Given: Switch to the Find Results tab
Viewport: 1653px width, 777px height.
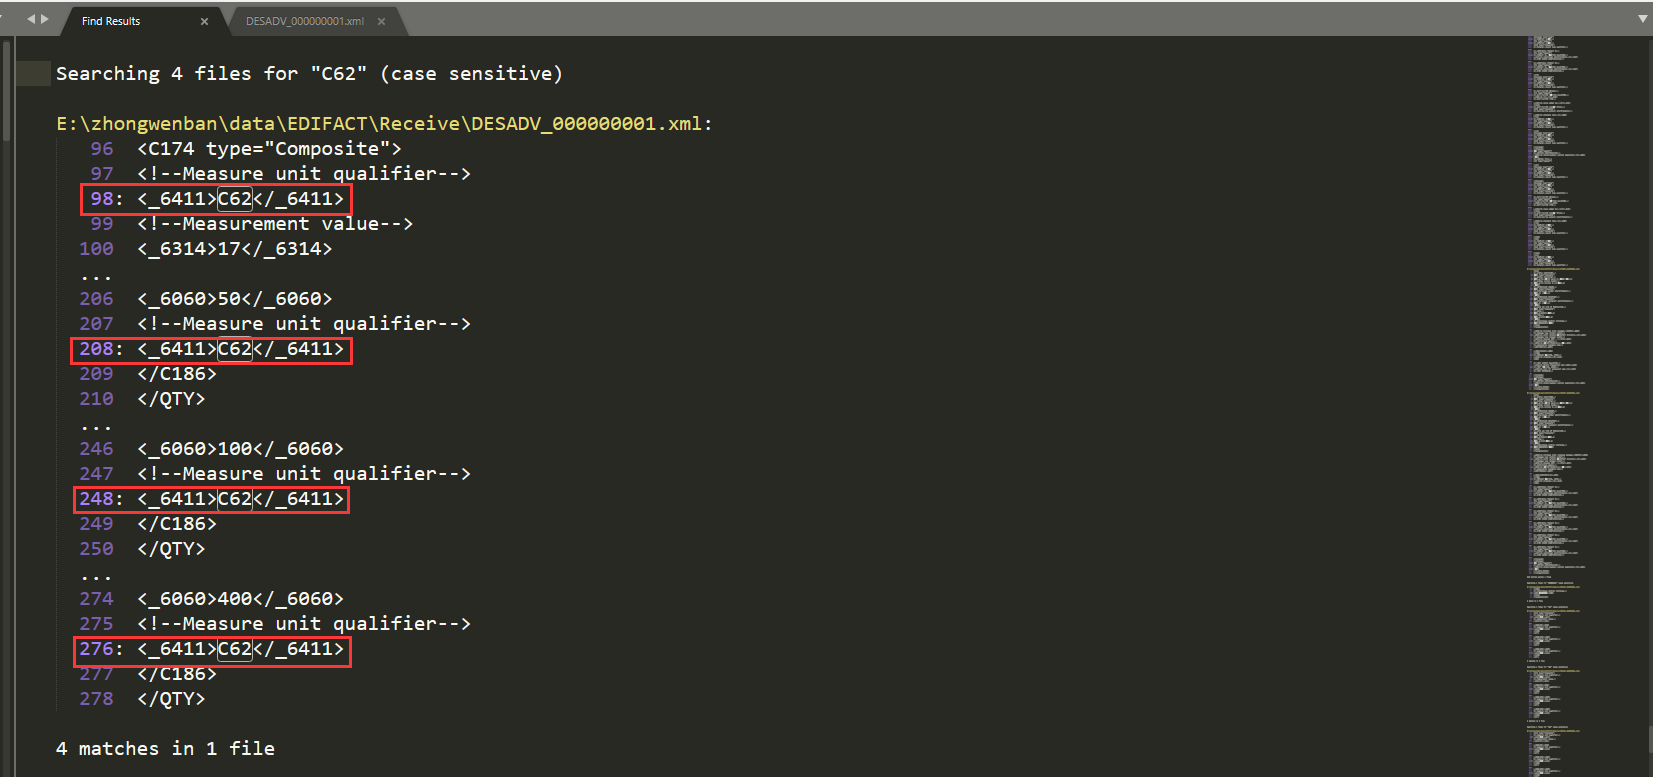Looking at the screenshot, I should tap(111, 21).
